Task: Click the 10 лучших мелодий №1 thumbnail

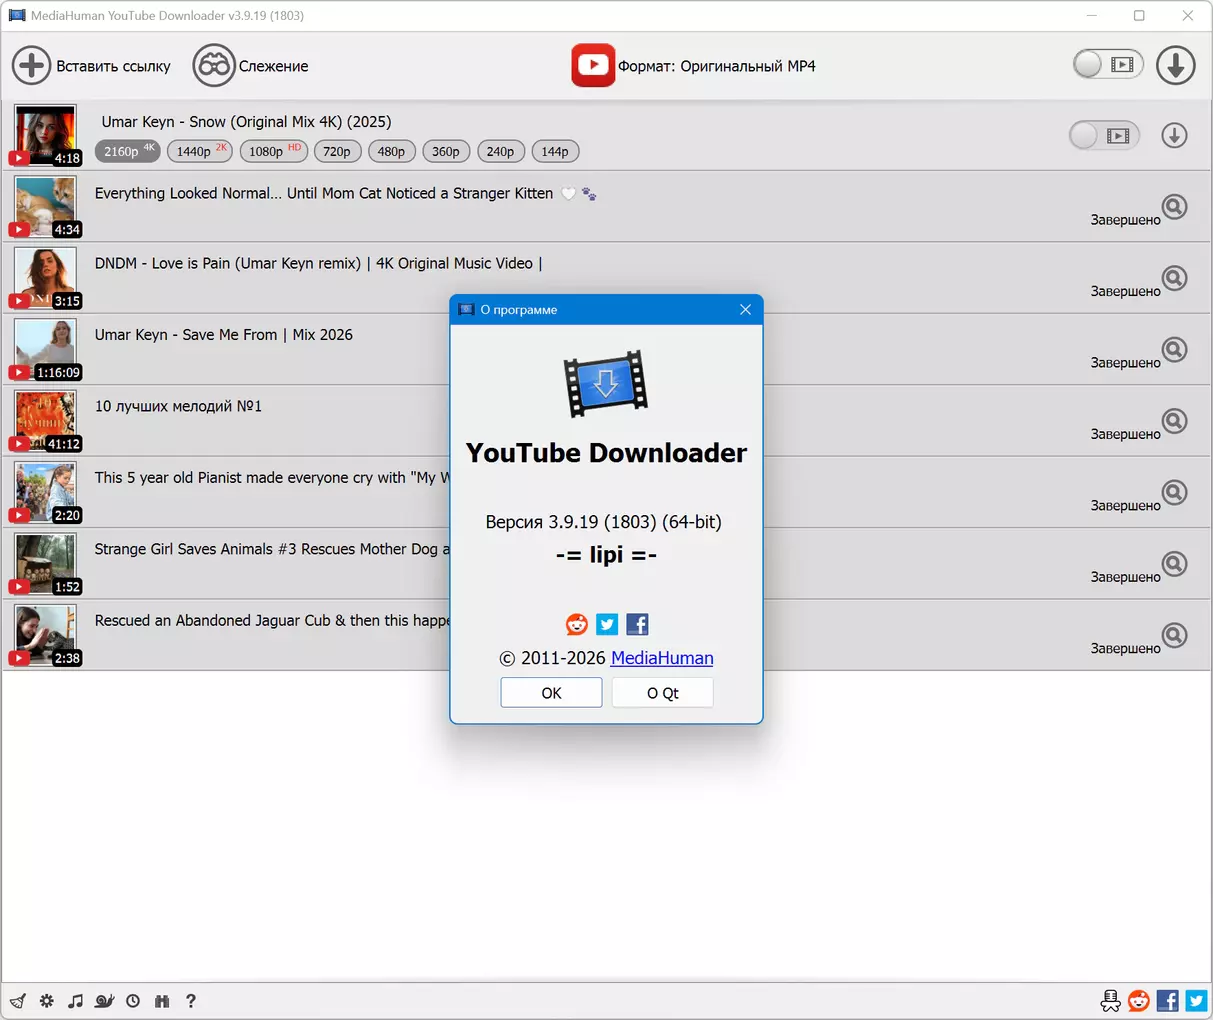Action: tap(46, 421)
